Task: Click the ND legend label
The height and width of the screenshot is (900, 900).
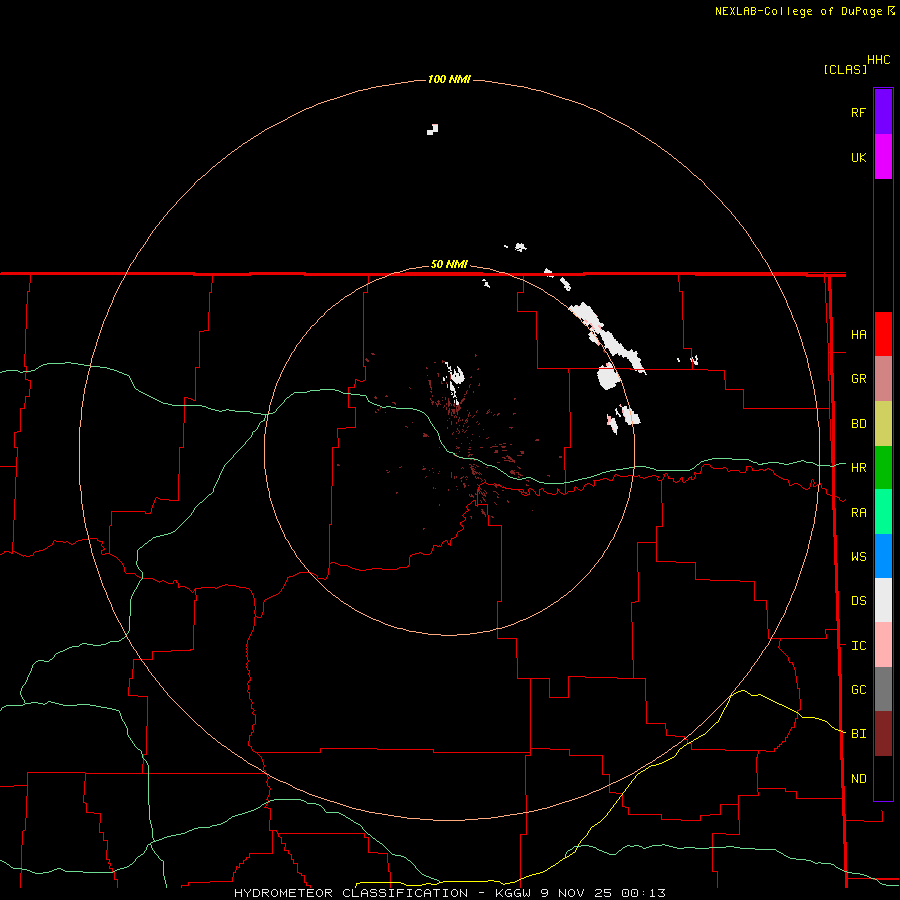Action: click(858, 778)
